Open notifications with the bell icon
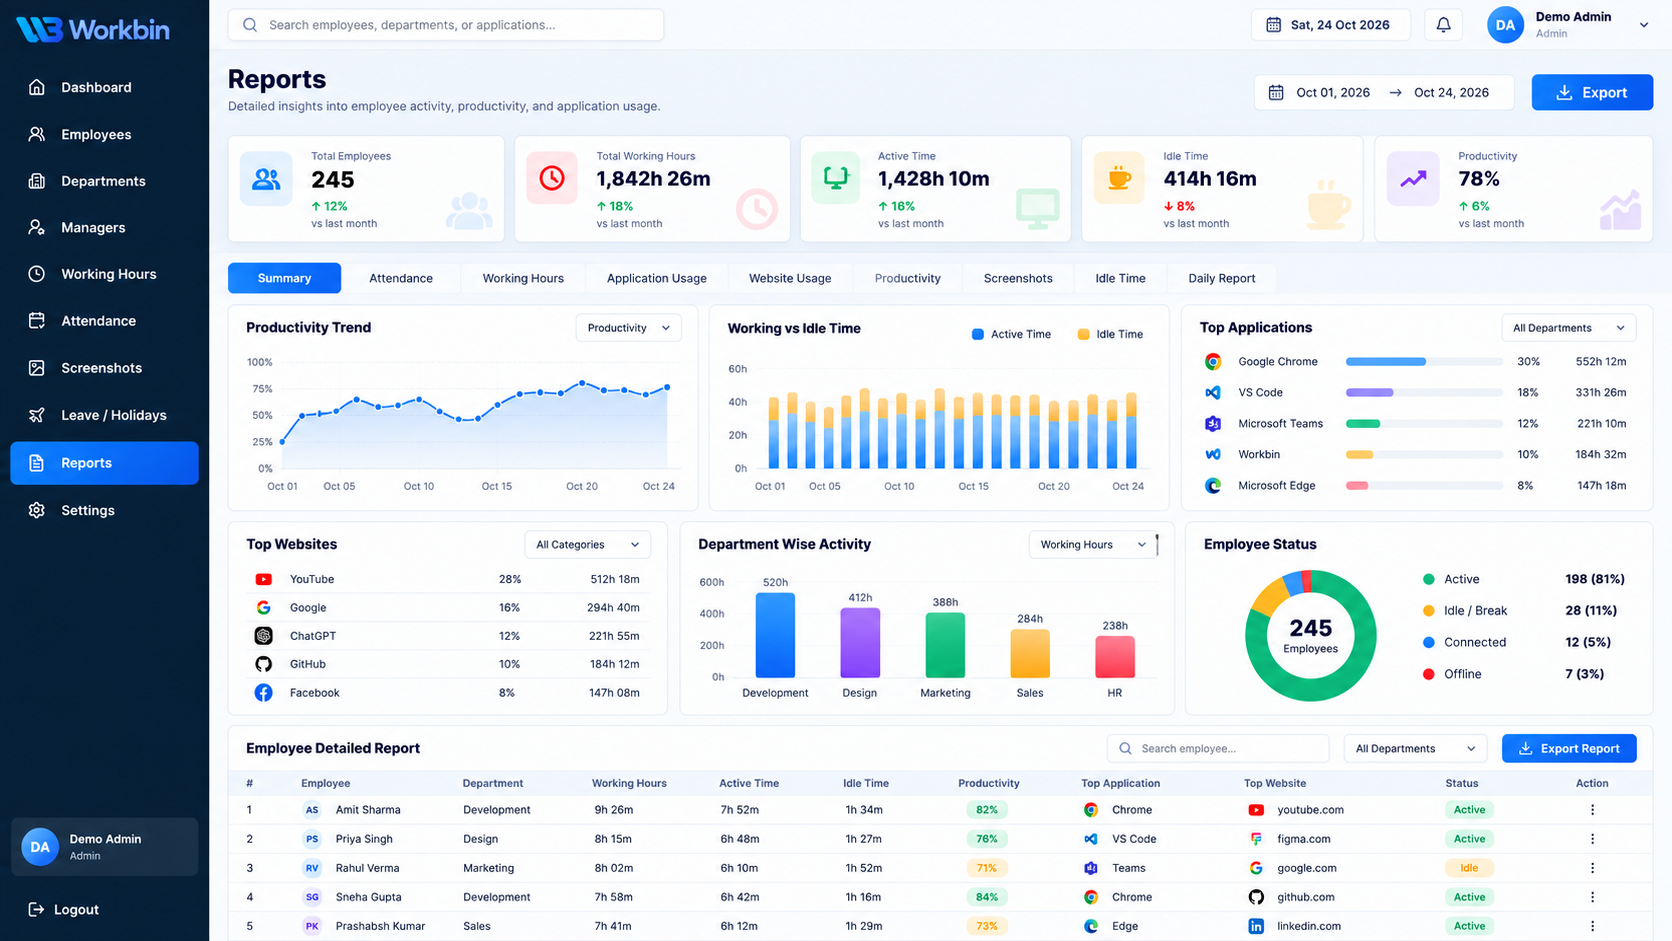This screenshot has height=941, width=1672. coord(1443,25)
